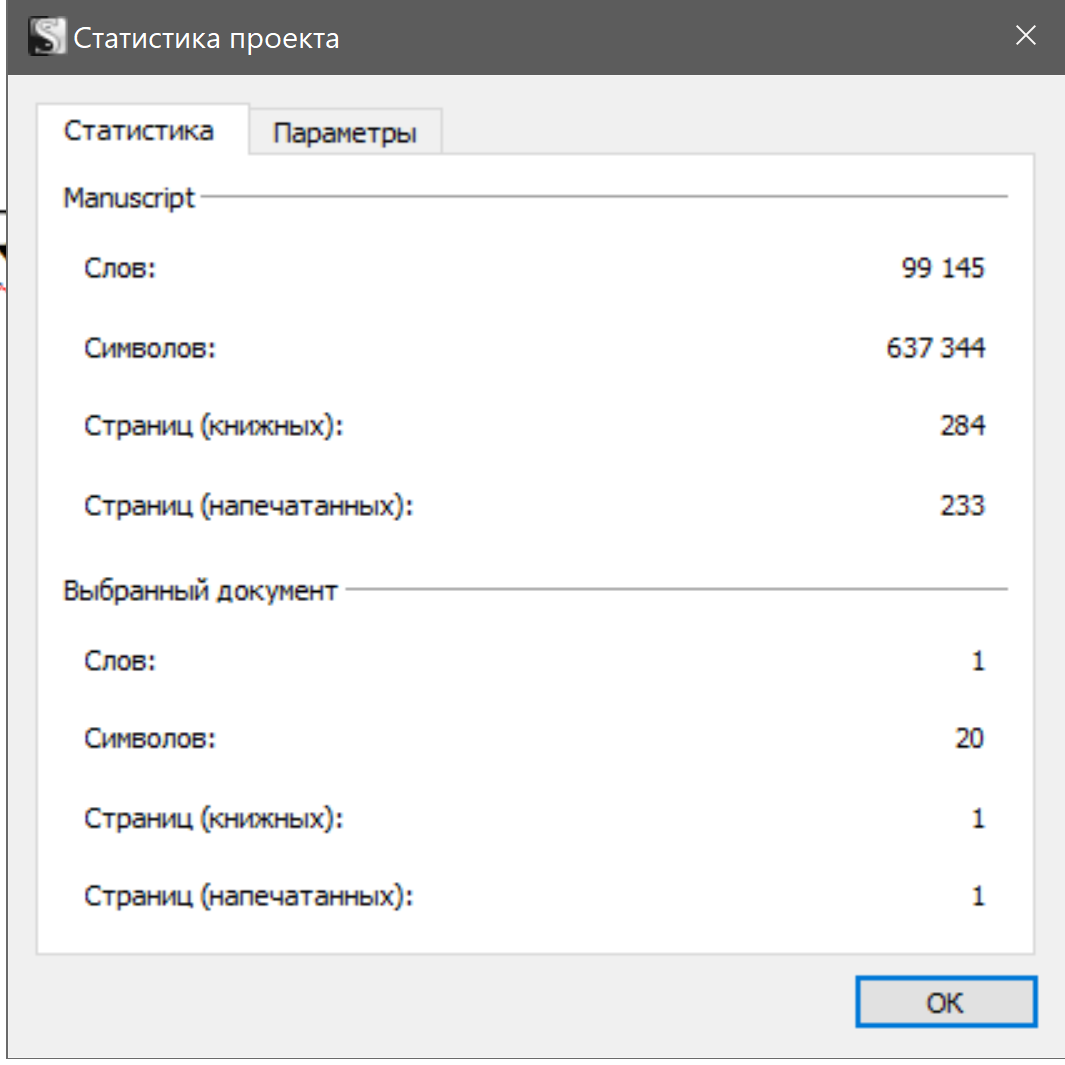Click the Manuscript word count 99 145
1065x1065 pixels.
click(942, 268)
